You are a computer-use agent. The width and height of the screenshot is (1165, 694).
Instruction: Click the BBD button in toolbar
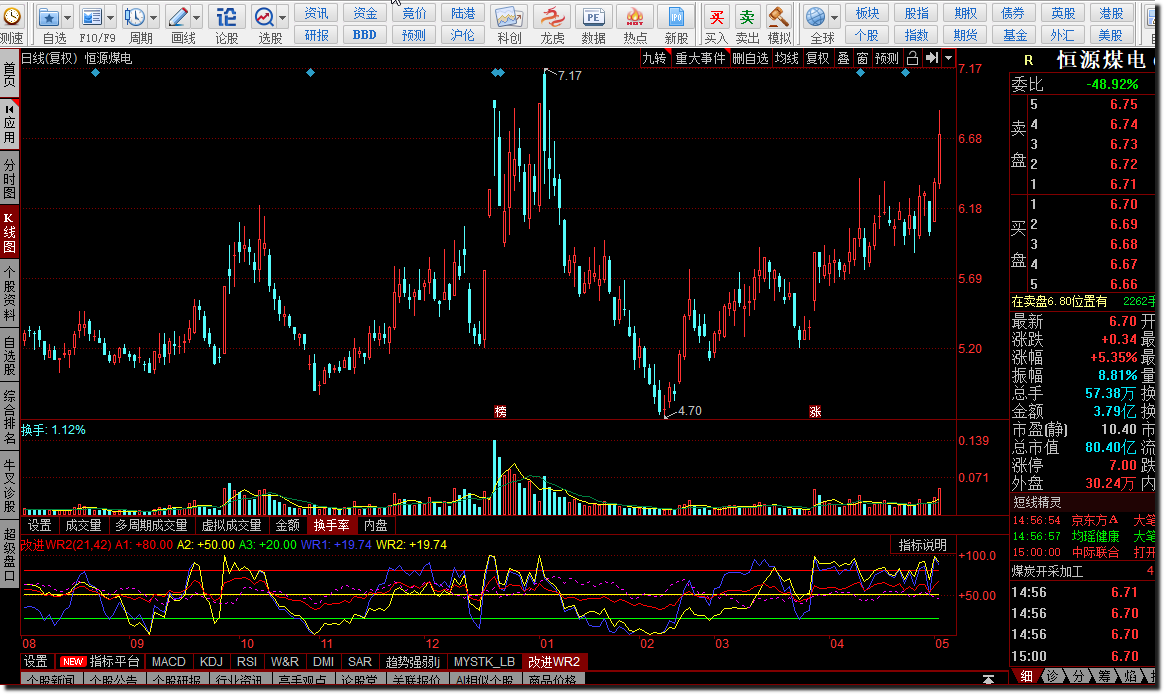(365, 35)
